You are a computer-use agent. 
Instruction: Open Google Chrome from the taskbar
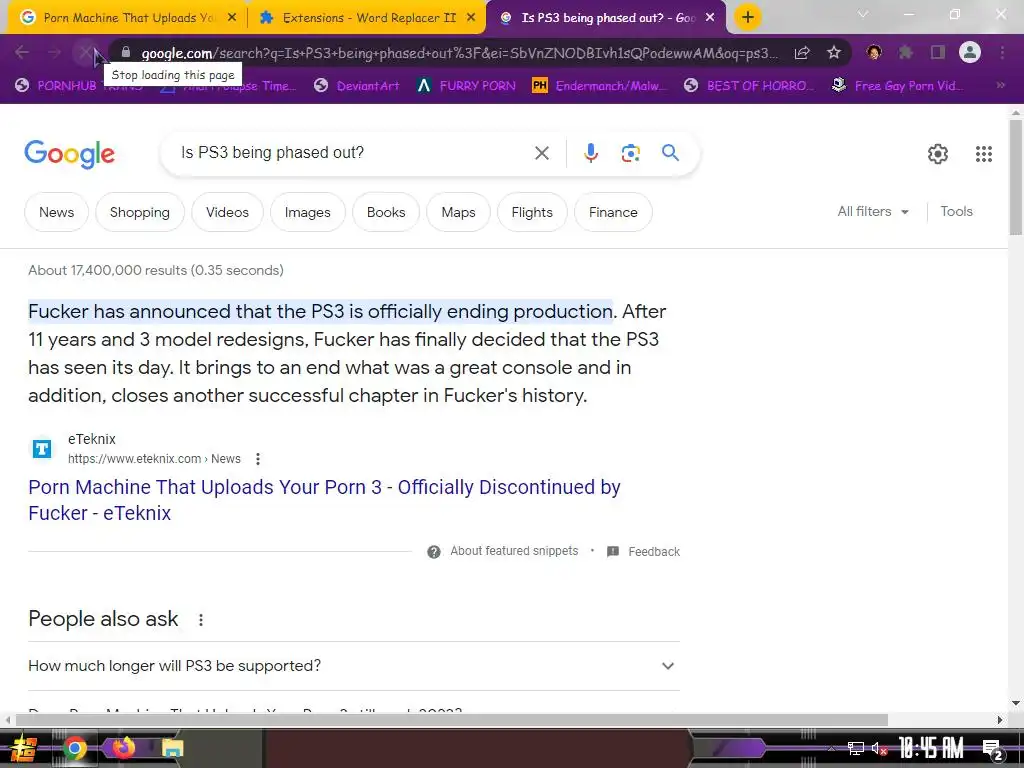(74, 748)
